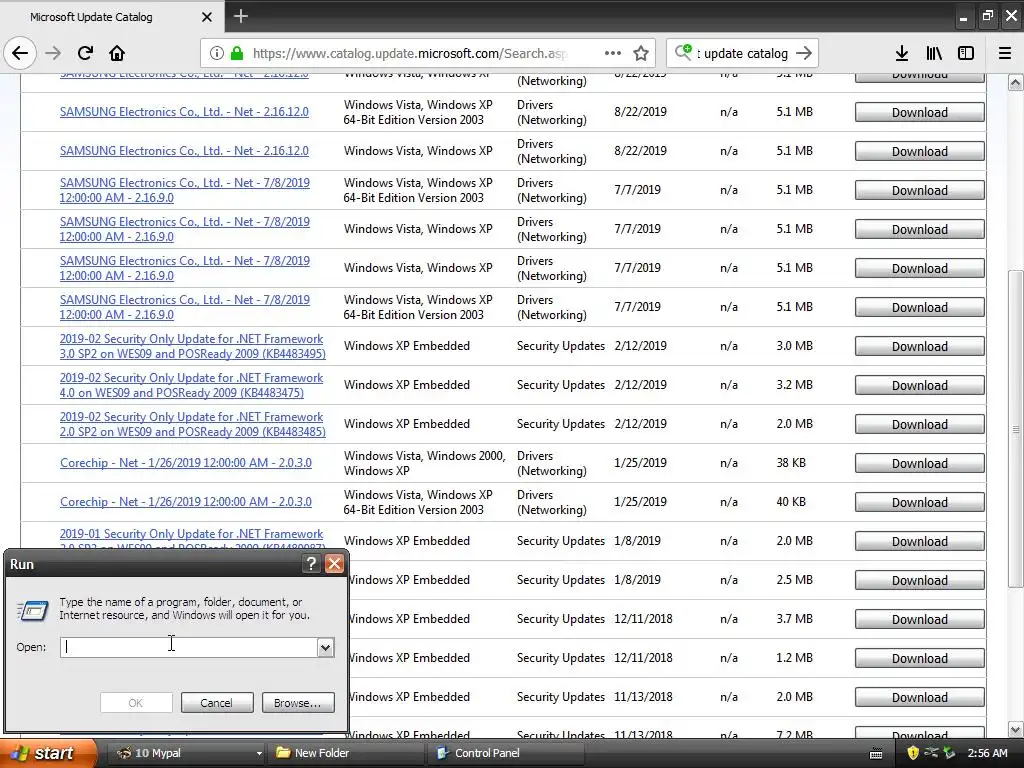The image size is (1024, 768).
Task: Switch to Control Panel taskbar window
Action: click(x=506, y=754)
